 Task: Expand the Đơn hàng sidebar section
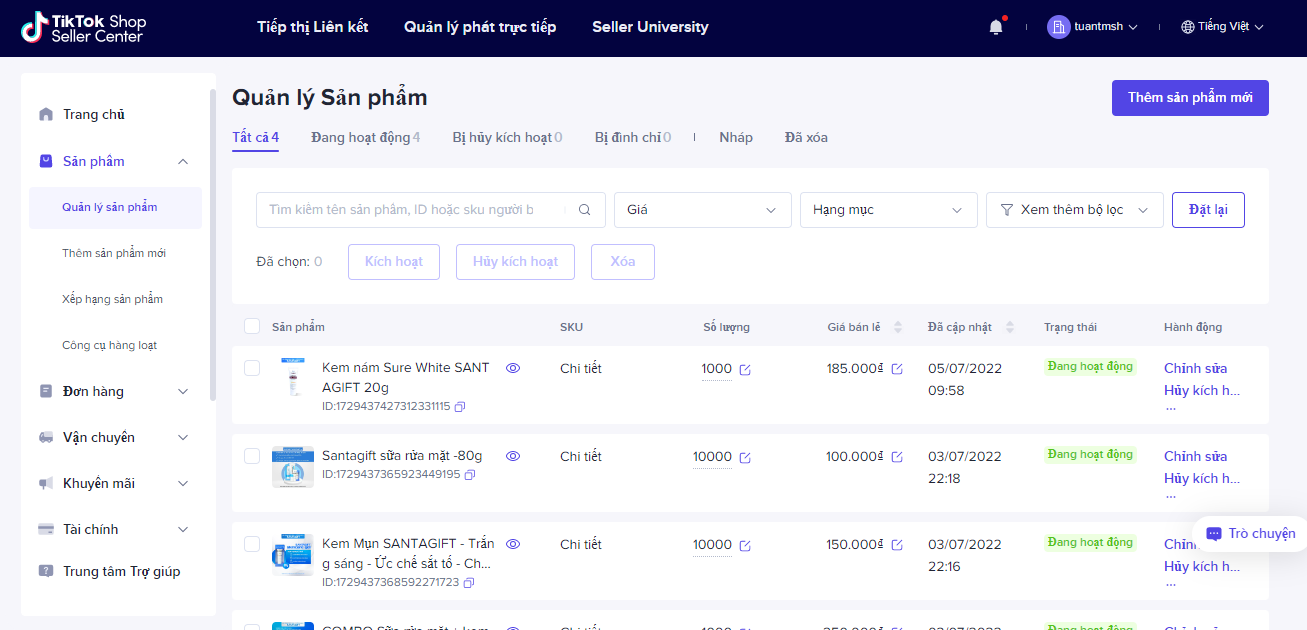click(x=183, y=391)
